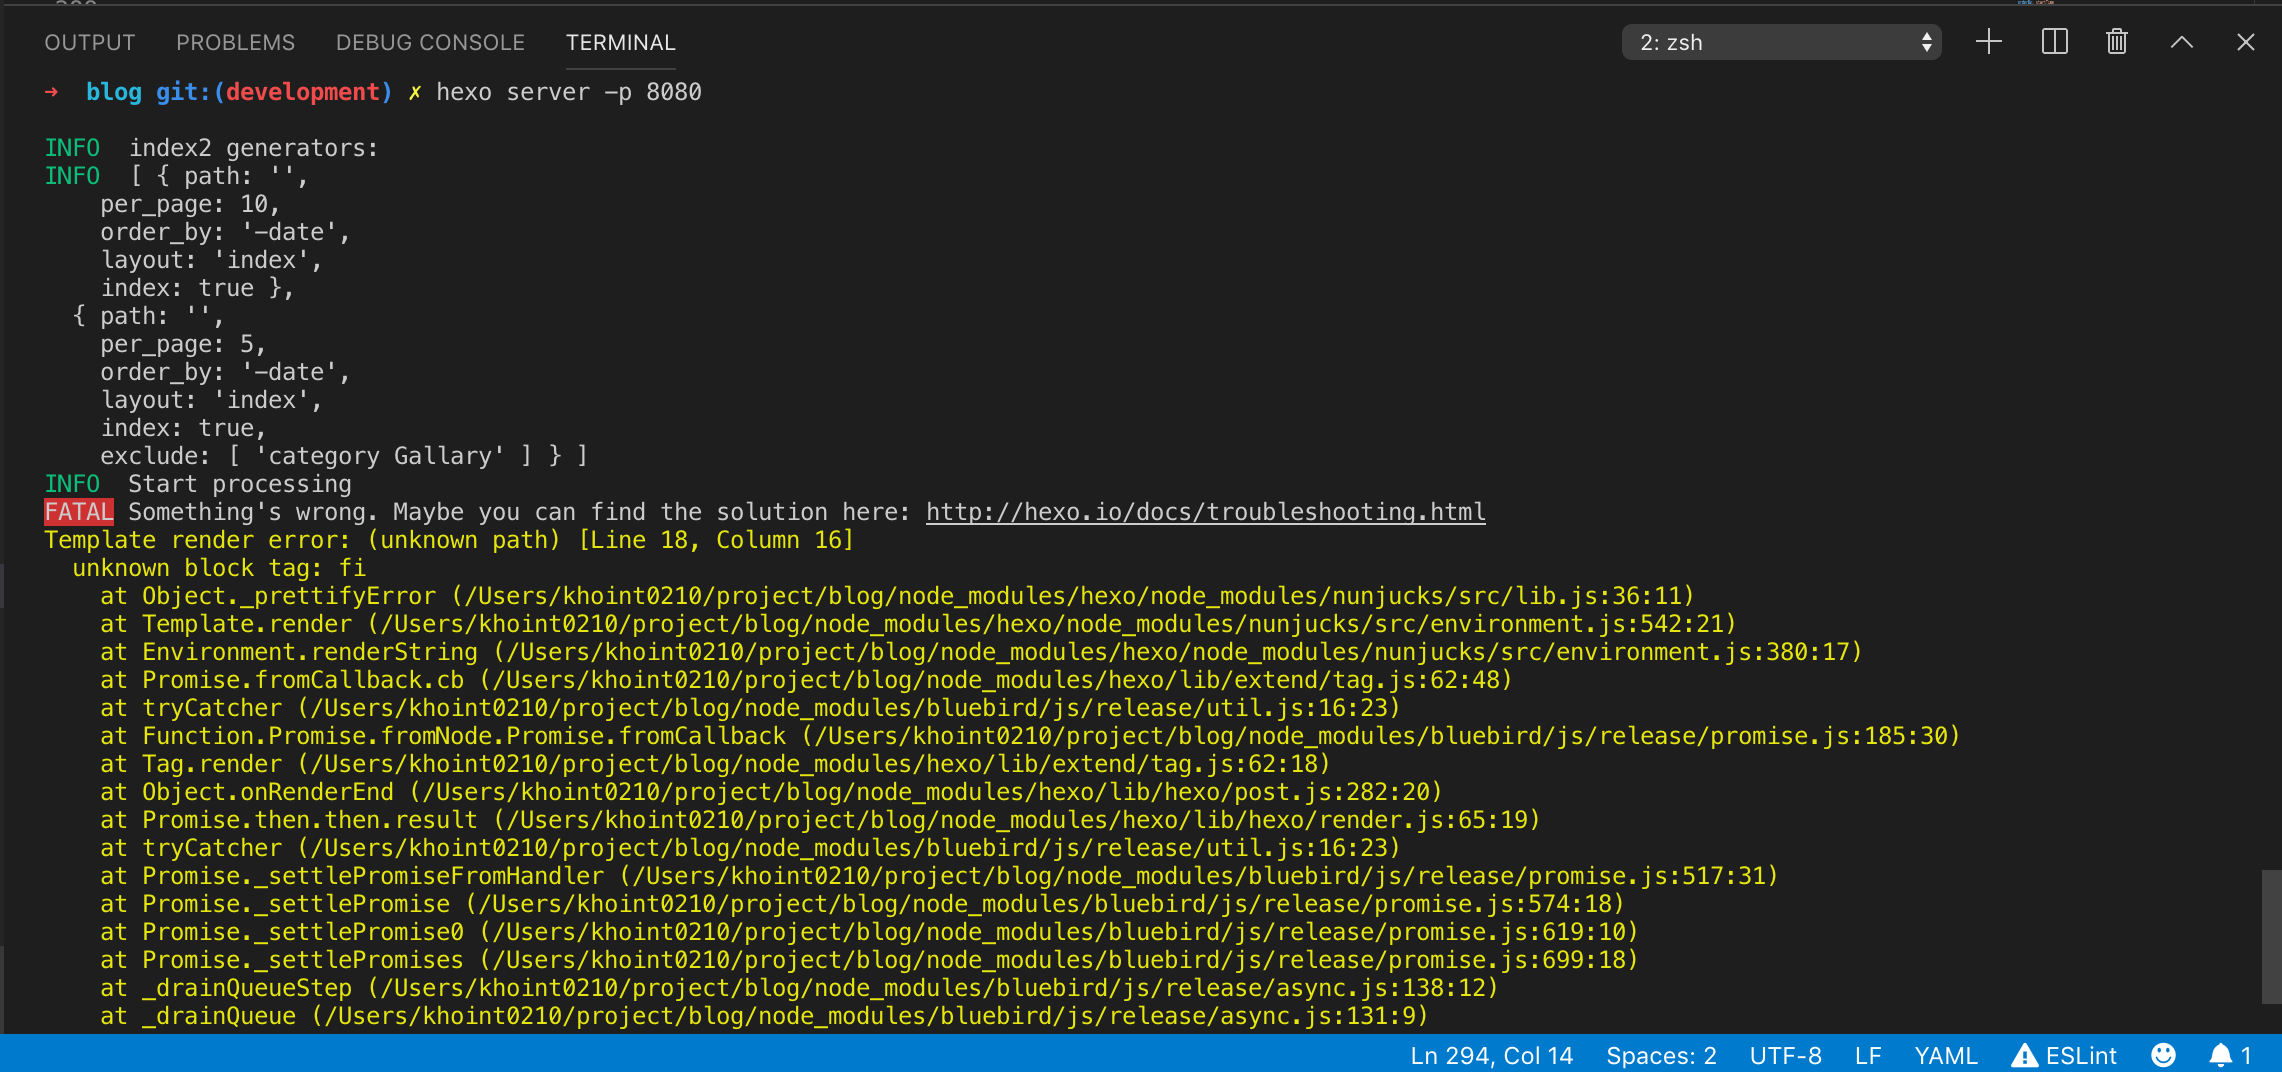
Task: Click the environment.js:542:21 stack path
Action: pos(1052,624)
